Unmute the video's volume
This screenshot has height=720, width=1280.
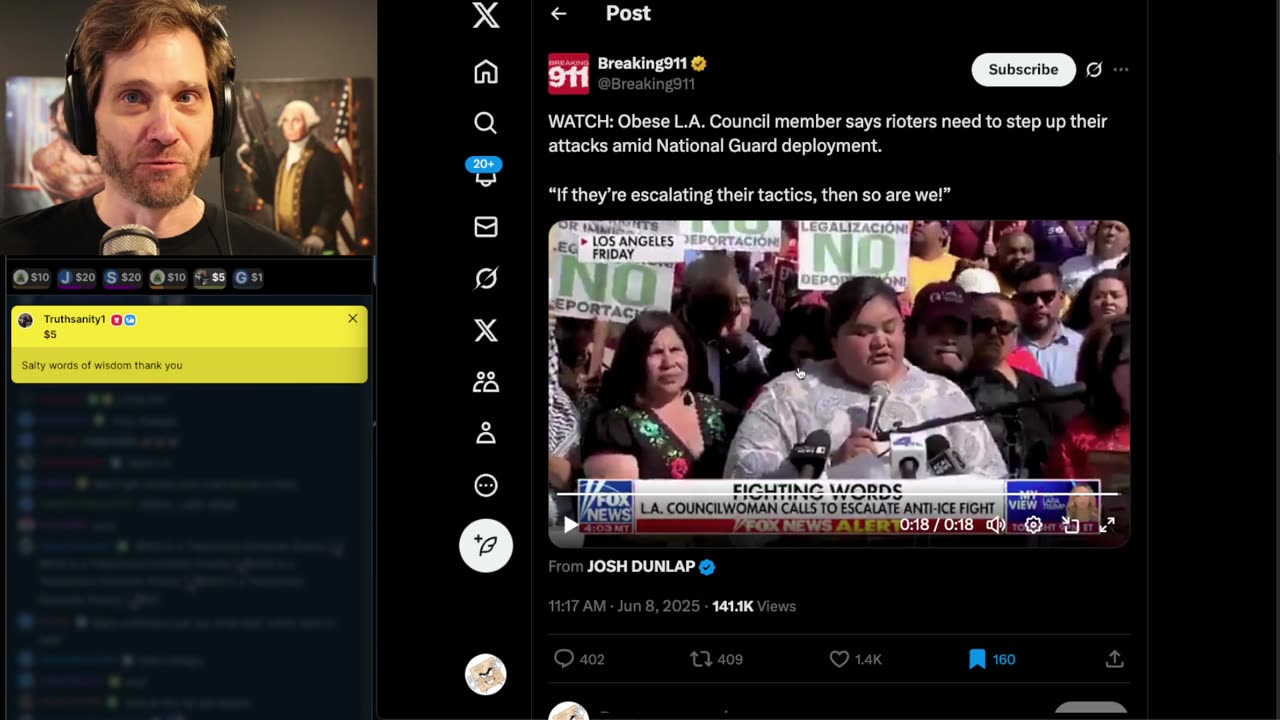pos(995,525)
